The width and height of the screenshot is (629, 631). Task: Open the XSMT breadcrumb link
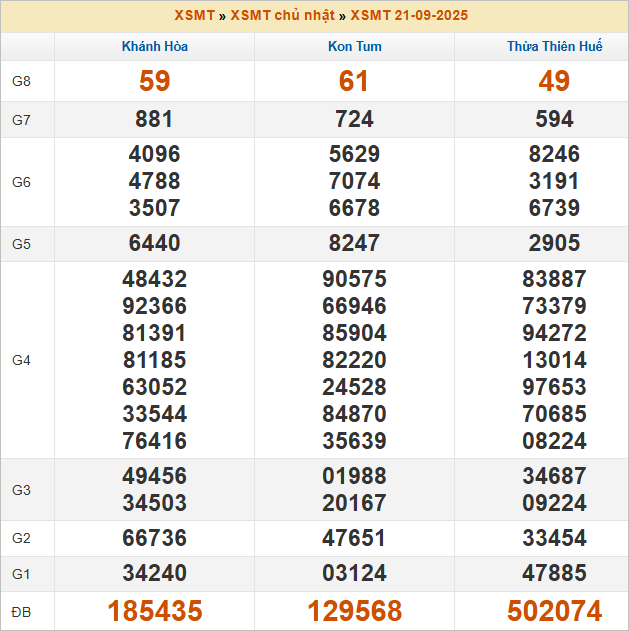click(x=193, y=16)
